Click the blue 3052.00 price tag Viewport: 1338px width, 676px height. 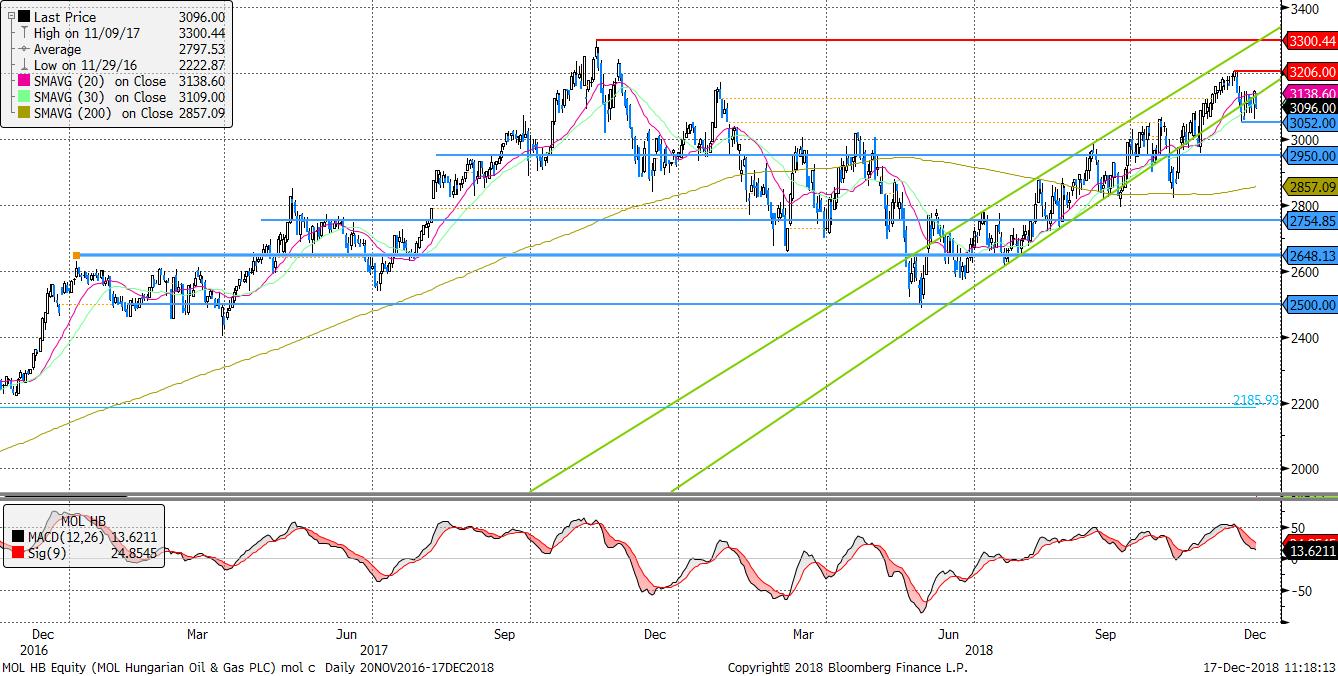tap(1310, 122)
